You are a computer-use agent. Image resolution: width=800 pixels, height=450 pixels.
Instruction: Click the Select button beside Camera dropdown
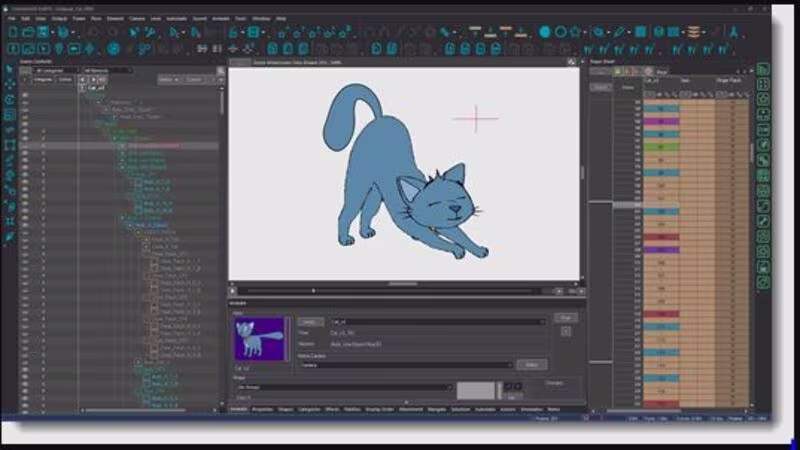pos(532,365)
